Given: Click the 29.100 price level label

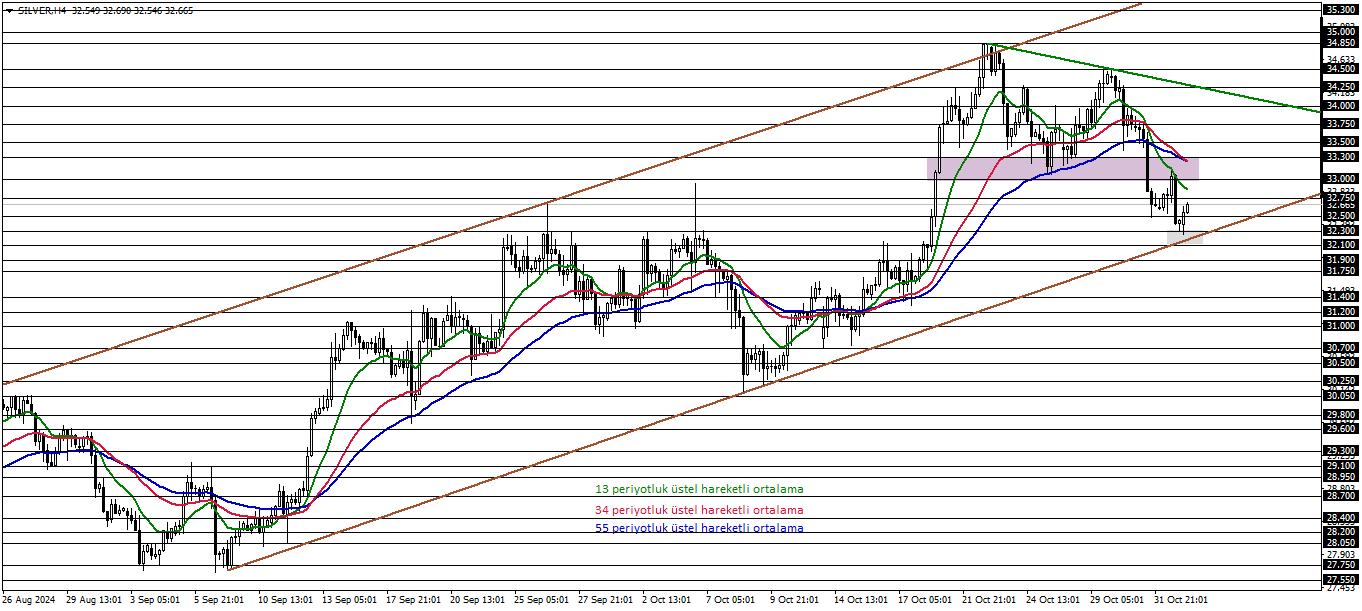Looking at the screenshot, I should 1340,466.
